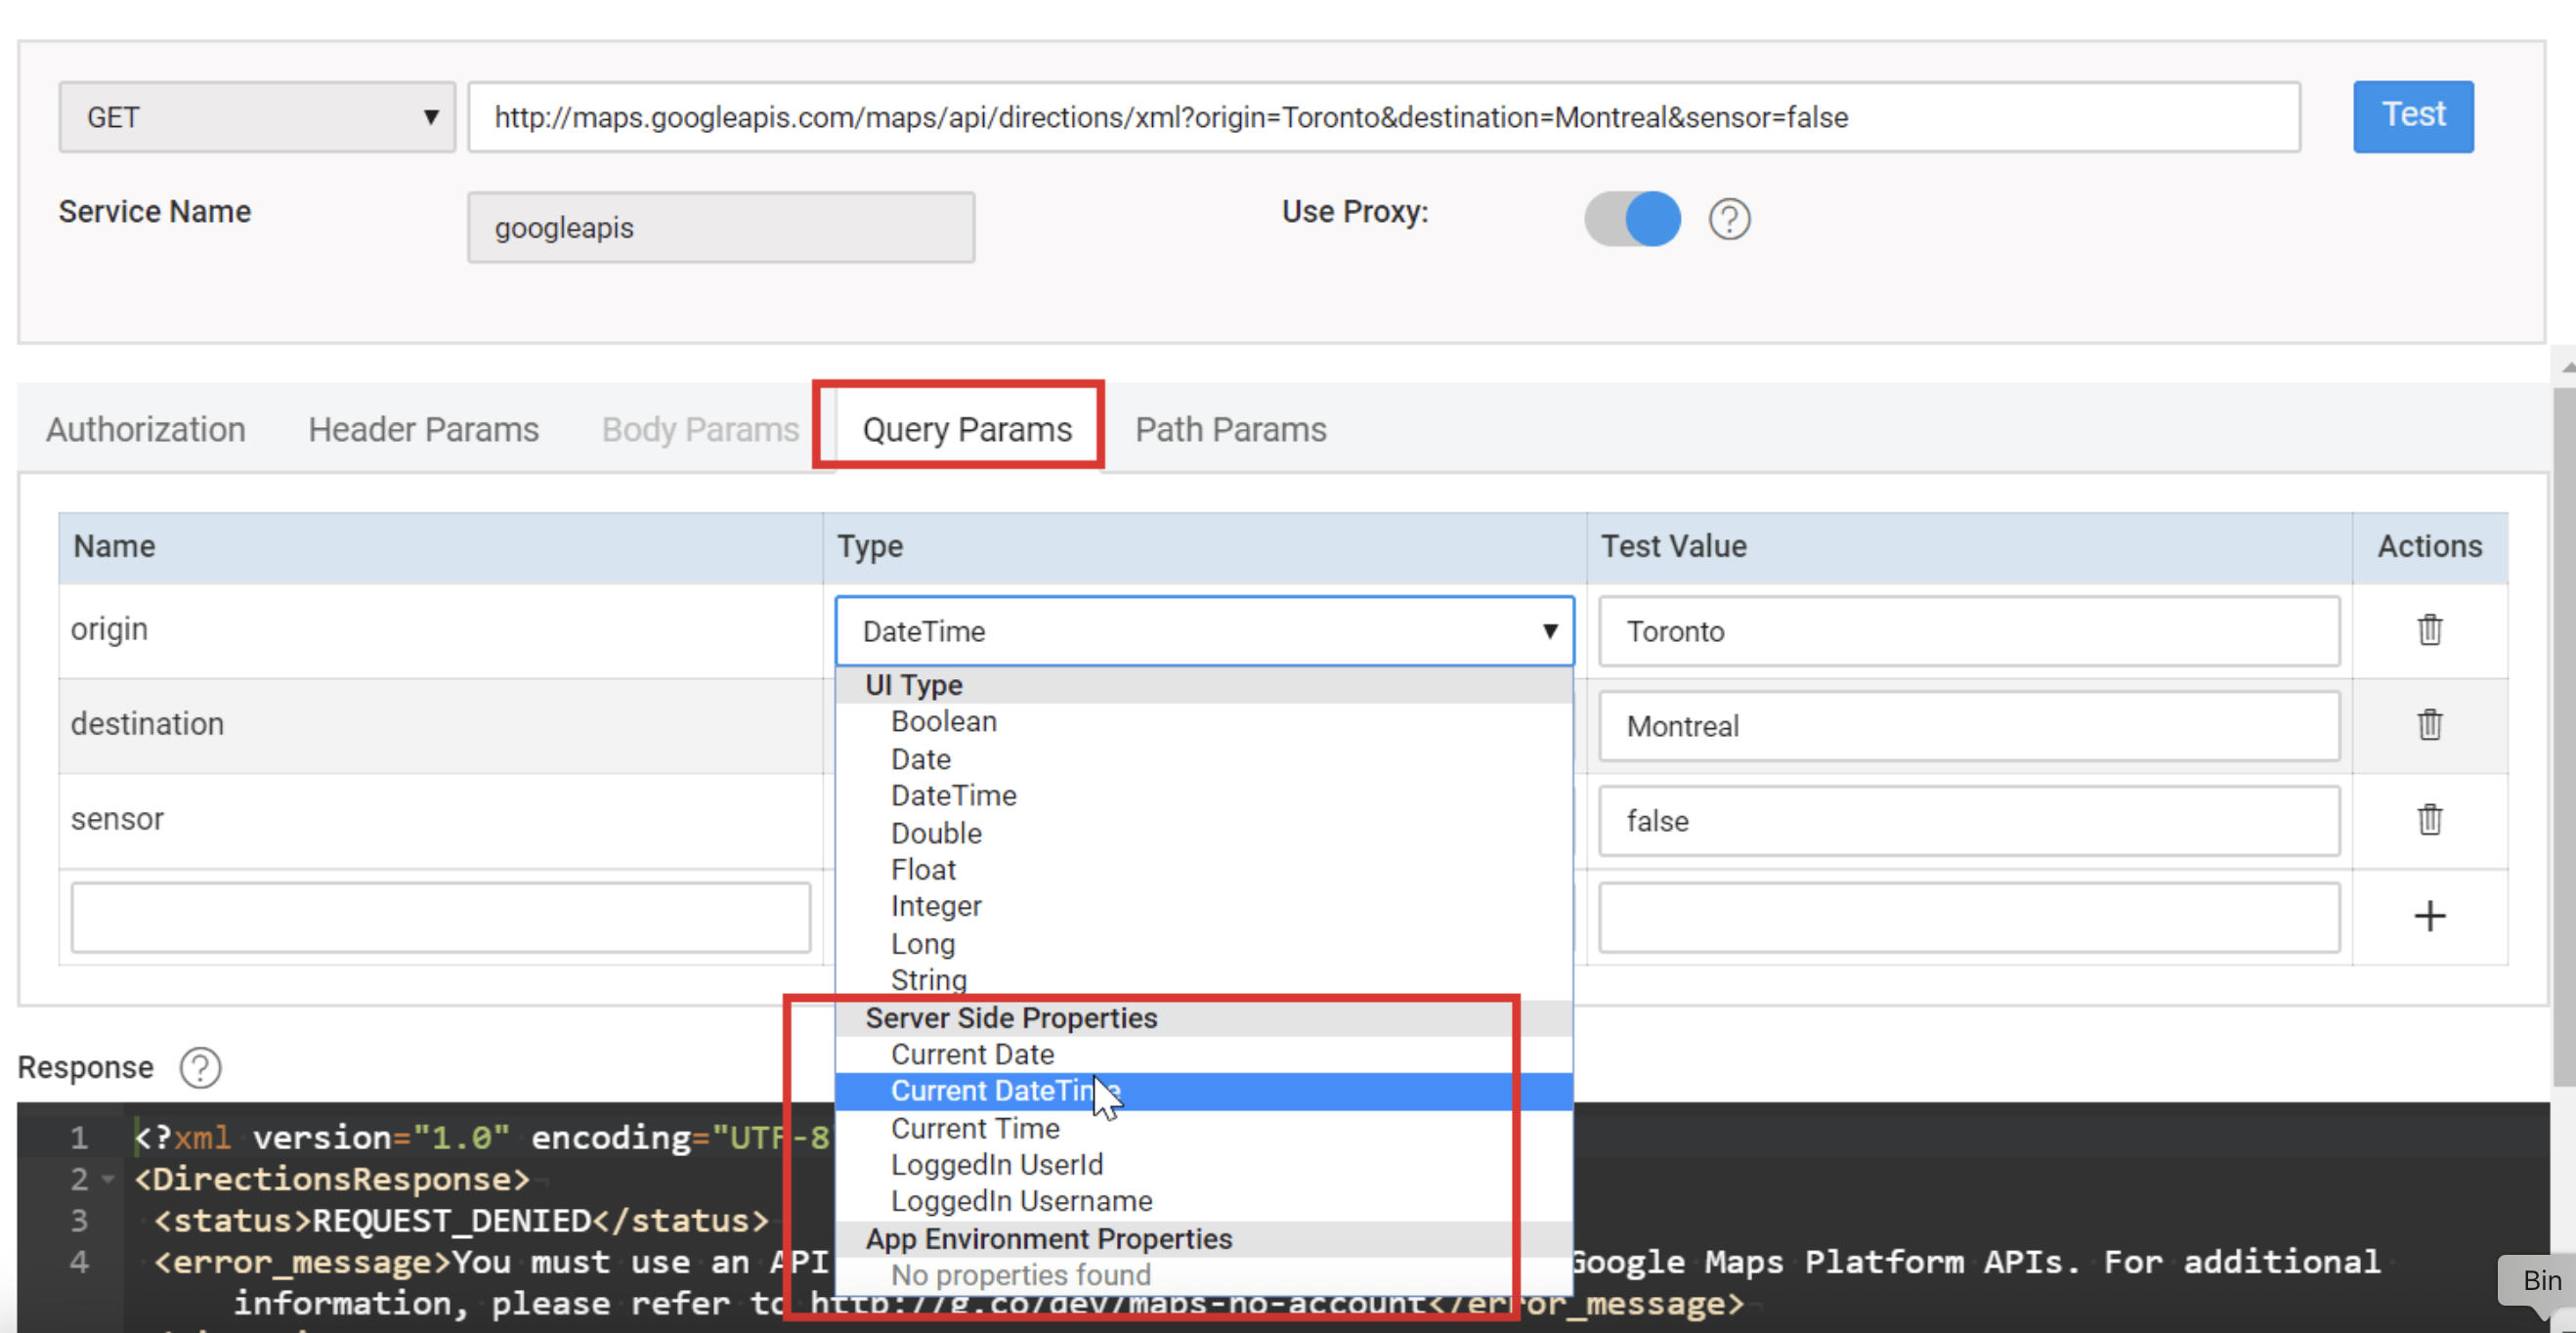This screenshot has height=1333, width=2576.
Task: Open Use Proxy help icon
Action: (1729, 219)
